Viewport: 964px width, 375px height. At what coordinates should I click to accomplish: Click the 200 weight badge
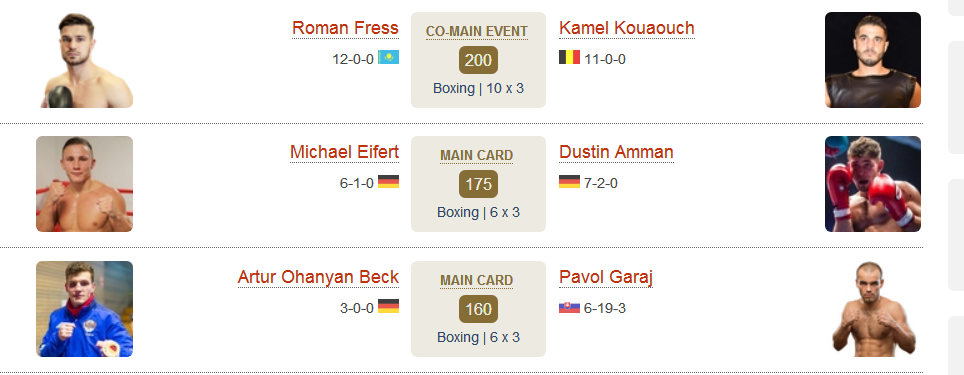coord(478,60)
